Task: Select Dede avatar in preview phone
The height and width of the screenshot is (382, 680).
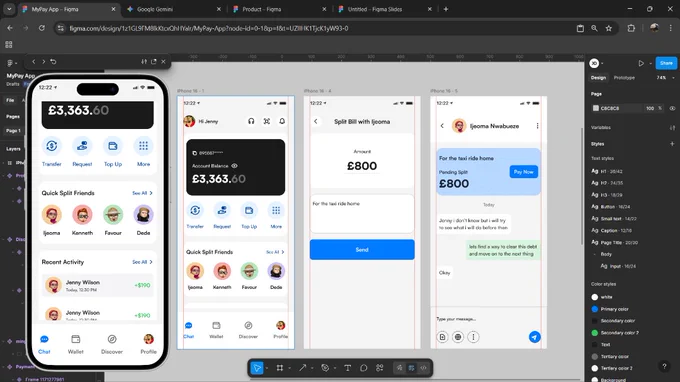Action: [143, 215]
